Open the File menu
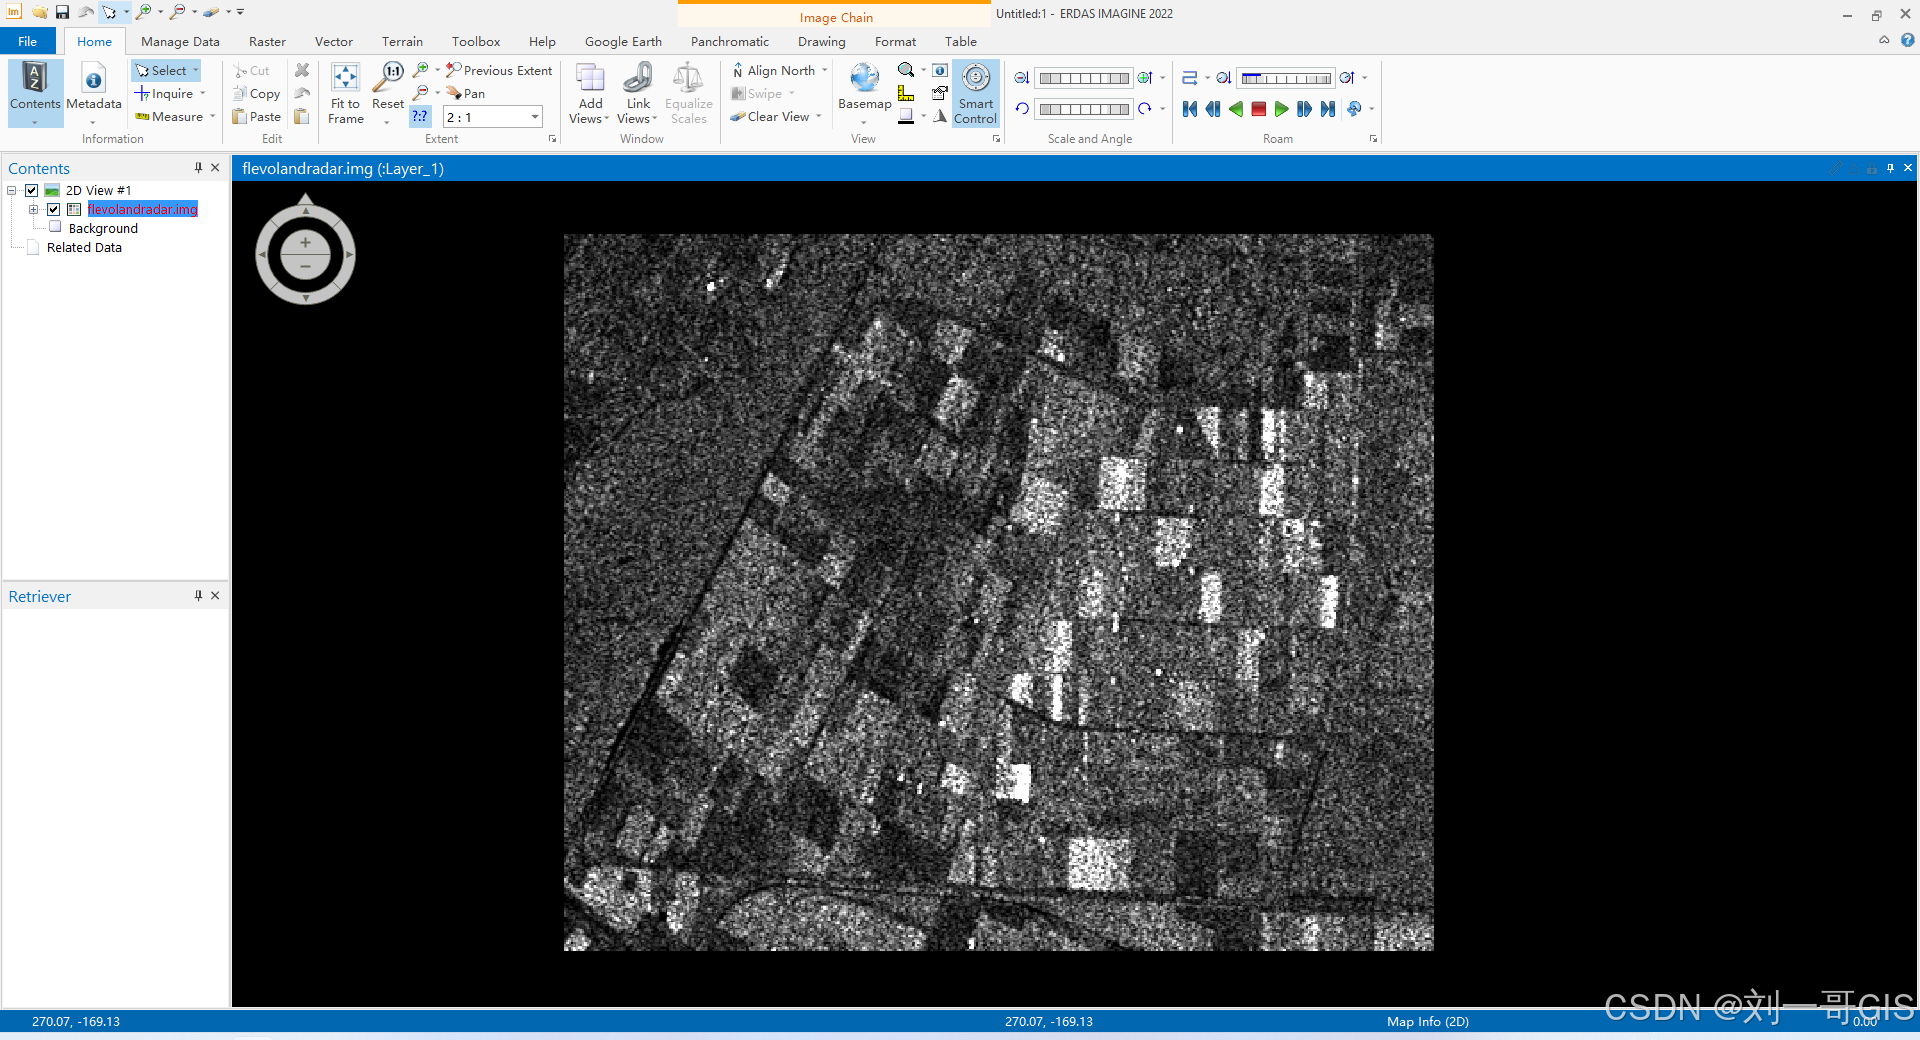 tap(28, 42)
